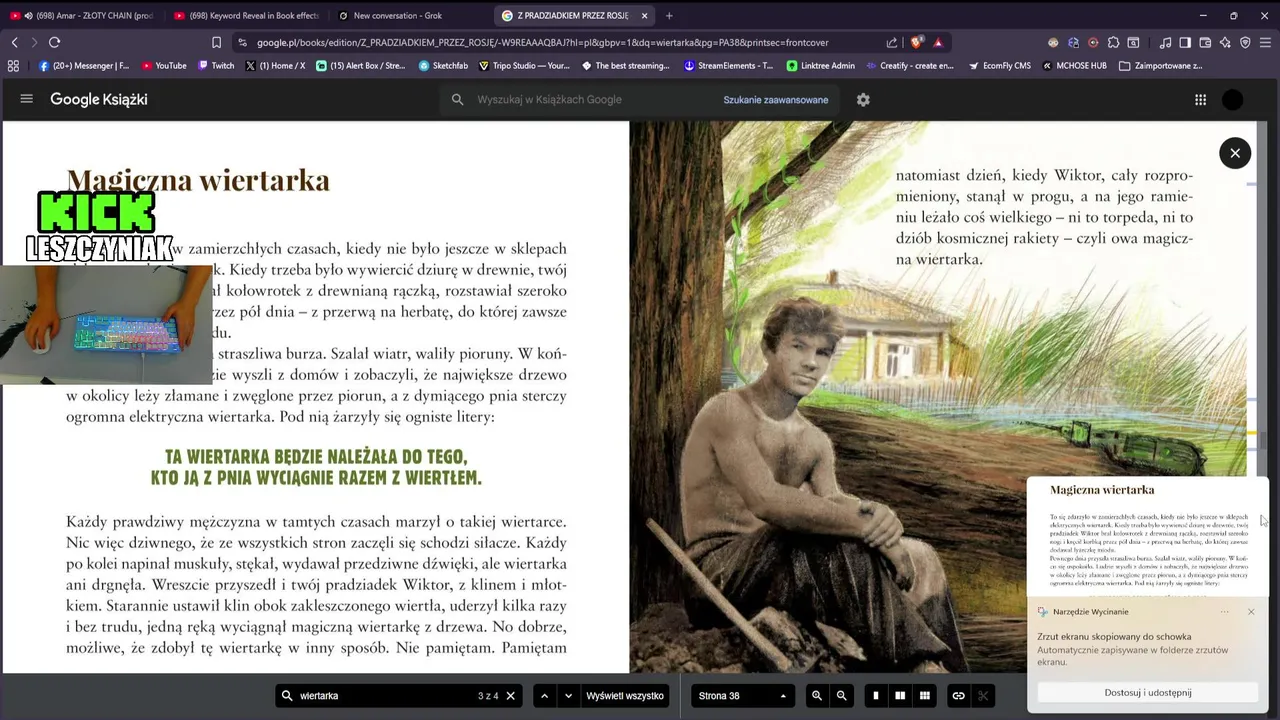Open YouTube bookmark
The image size is (1280, 720).
[164, 66]
